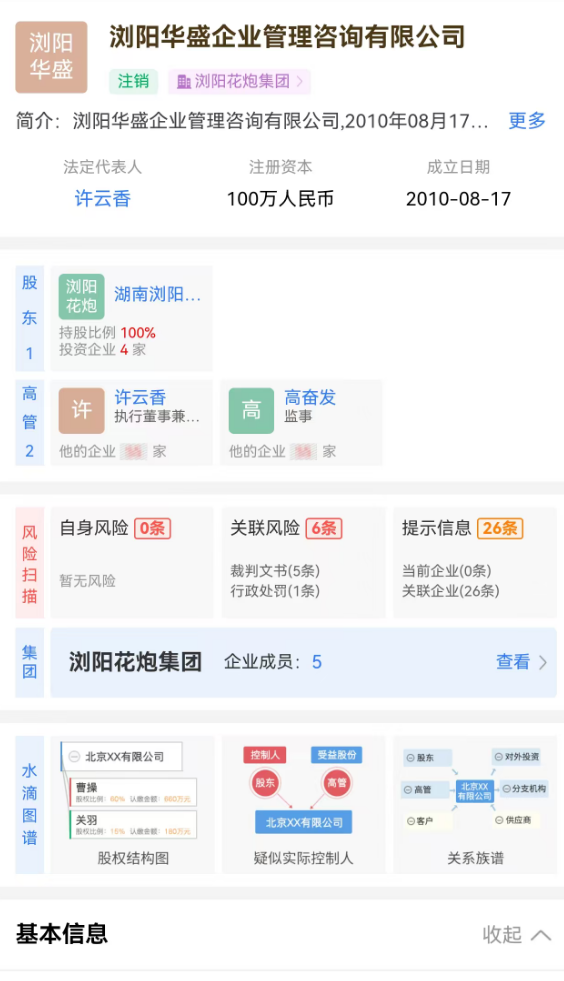Open the 关系族谱 thumbnail
This screenshot has height=981, width=564.
(x=475, y=805)
